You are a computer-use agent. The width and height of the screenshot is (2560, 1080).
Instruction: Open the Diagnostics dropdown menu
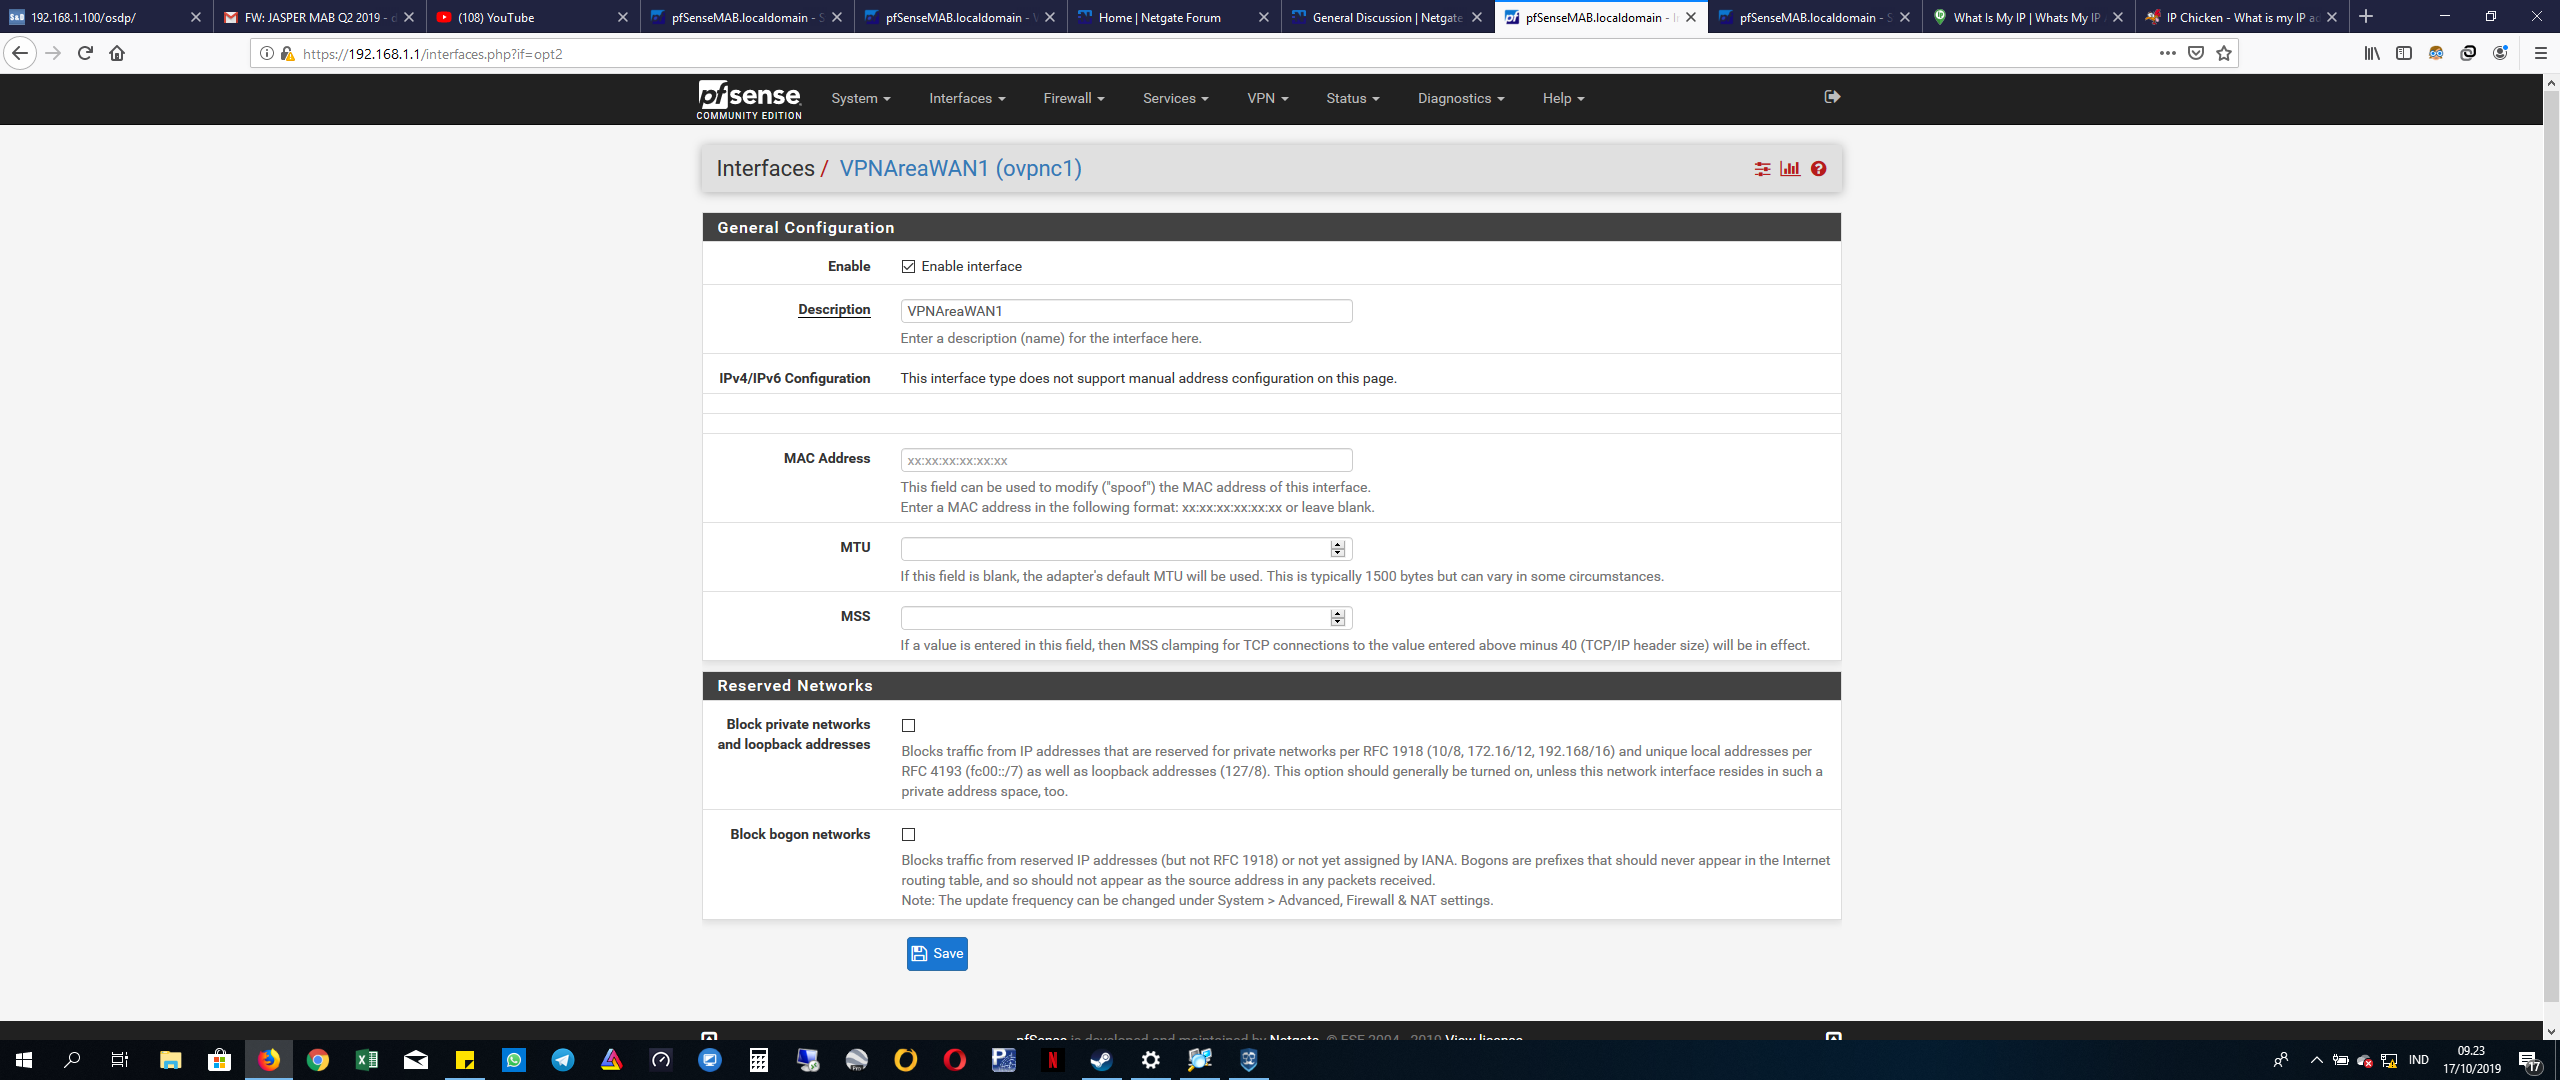pyautogui.click(x=1460, y=98)
